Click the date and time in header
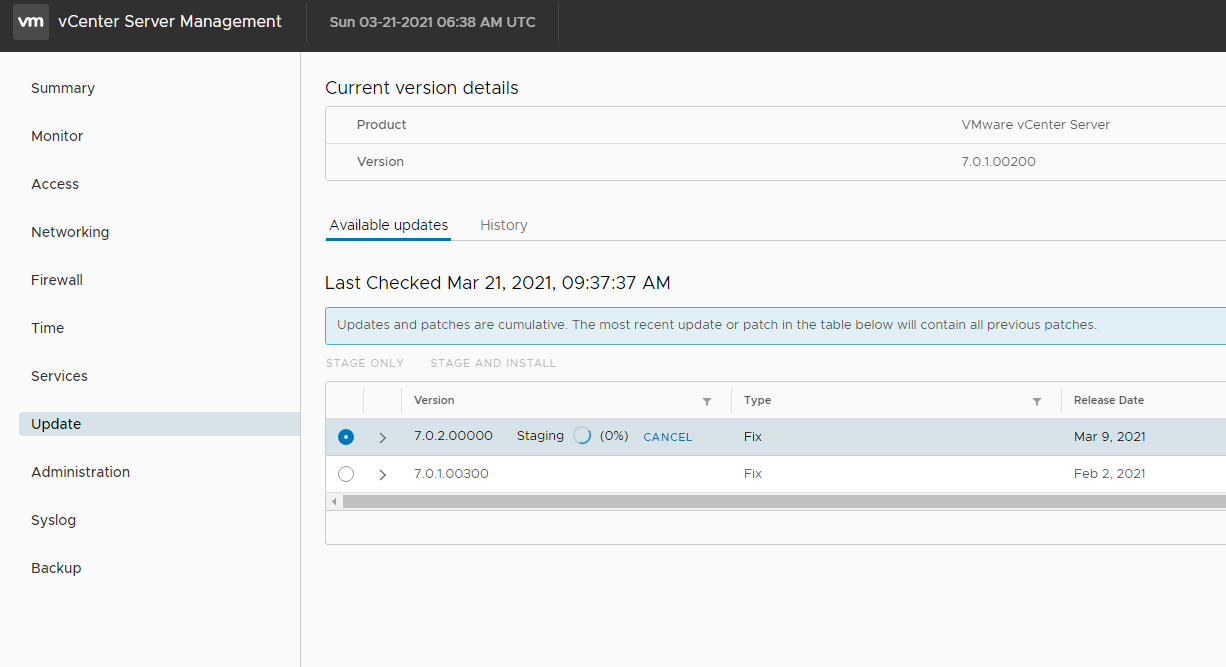Image resolution: width=1226 pixels, height=667 pixels. pos(432,22)
